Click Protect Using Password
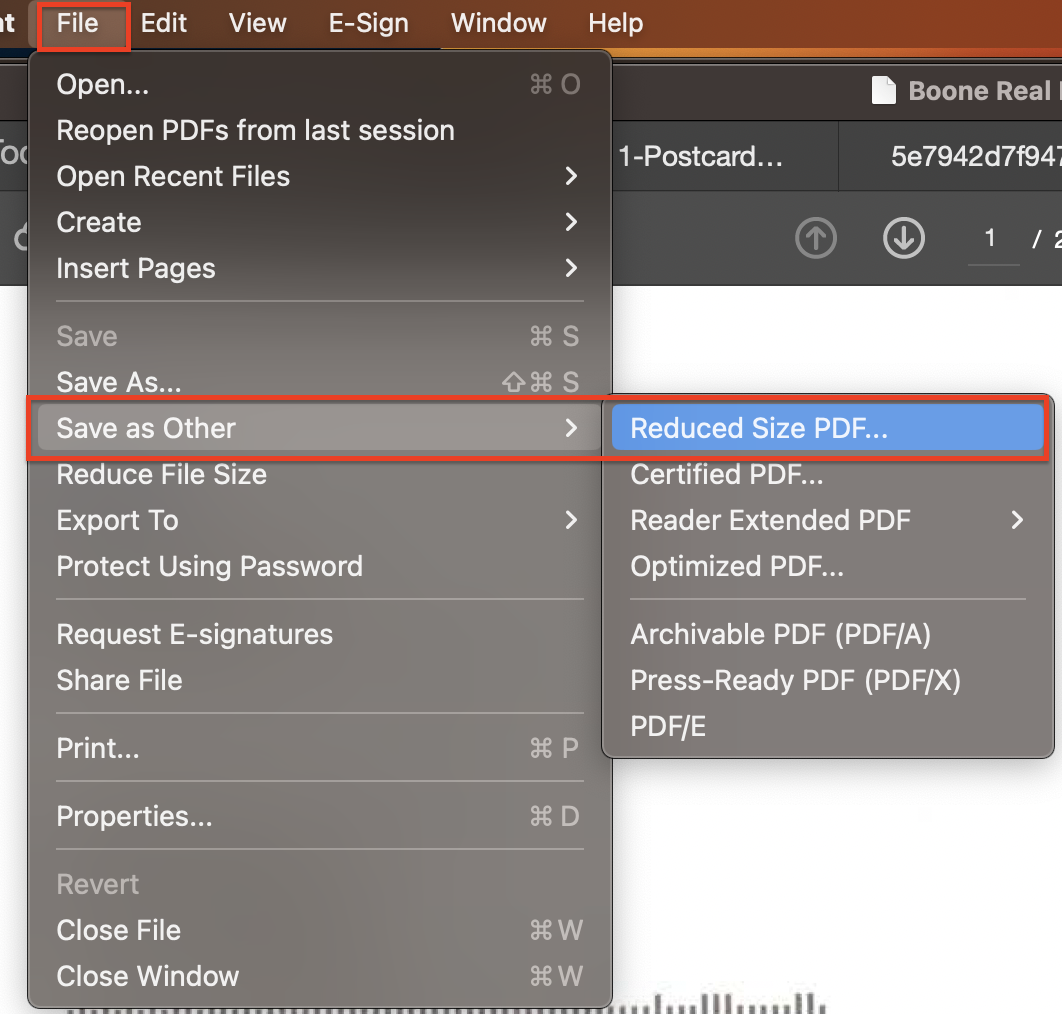Image resolution: width=1062 pixels, height=1014 pixels. (x=210, y=567)
